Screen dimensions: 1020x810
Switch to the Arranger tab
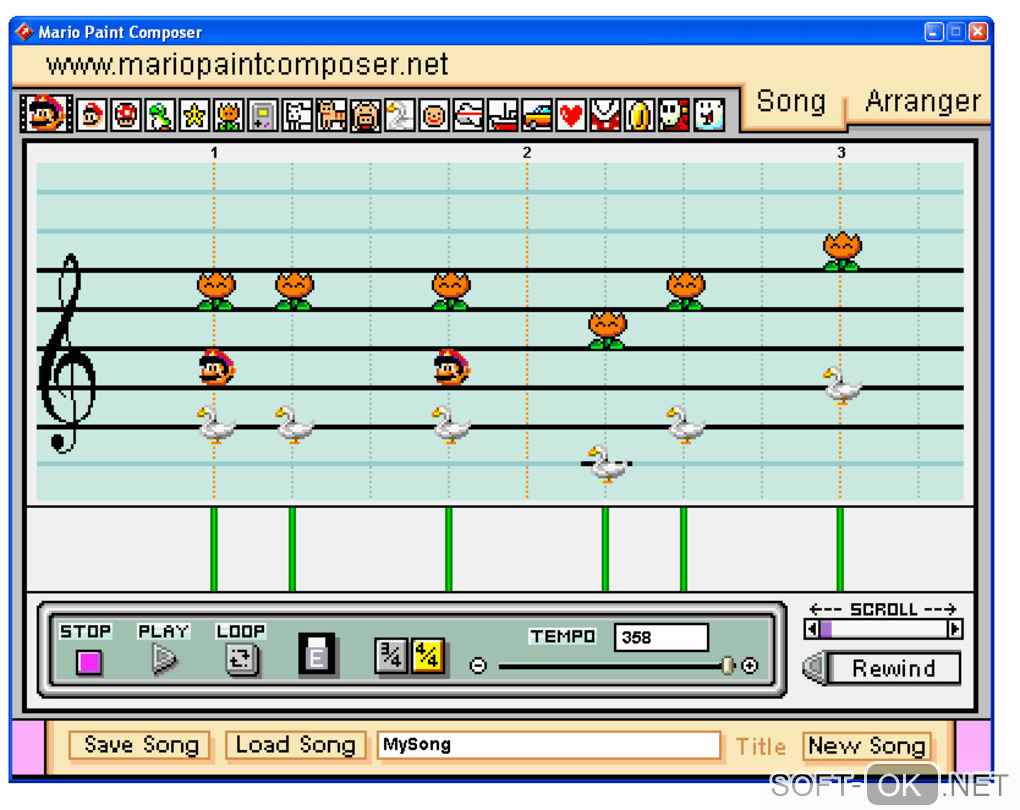922,102
